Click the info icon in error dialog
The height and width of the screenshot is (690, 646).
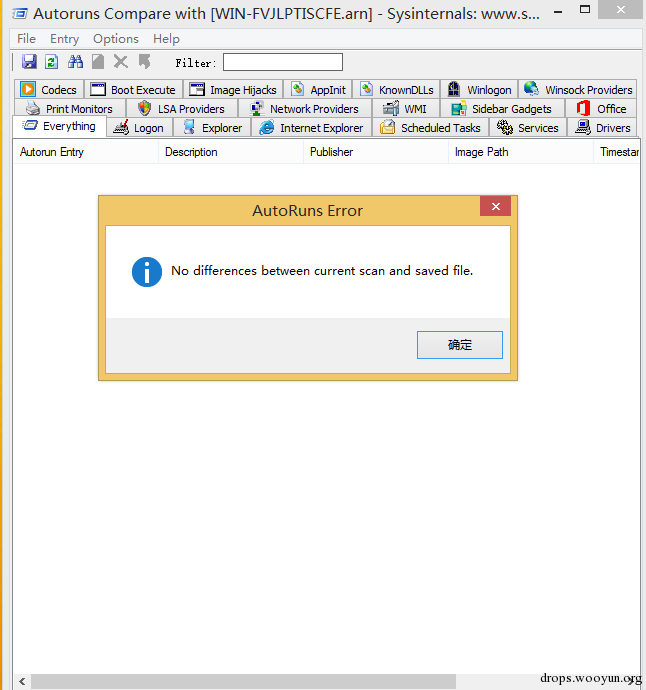(x=147, y=272)
